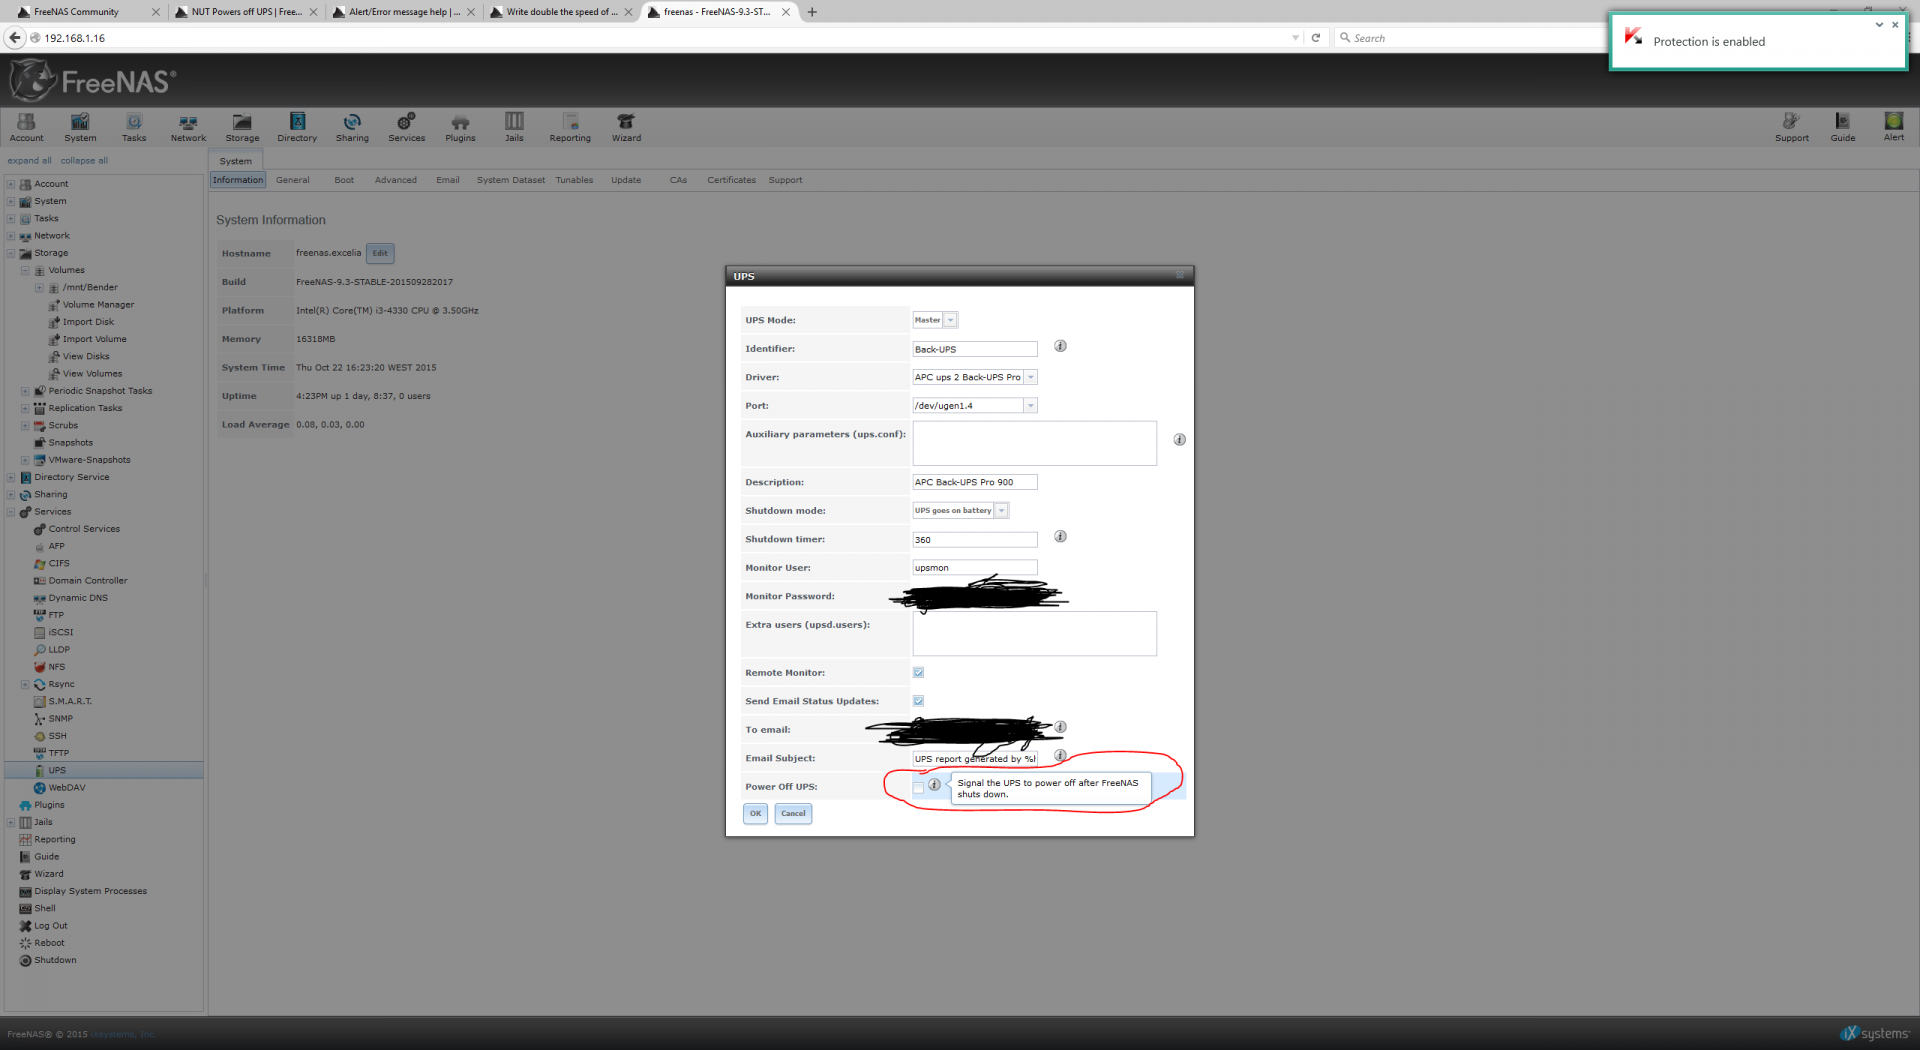Open the Jails toolbar icon
This screenshot has height=1050, width=1920.
pos(514,127)
